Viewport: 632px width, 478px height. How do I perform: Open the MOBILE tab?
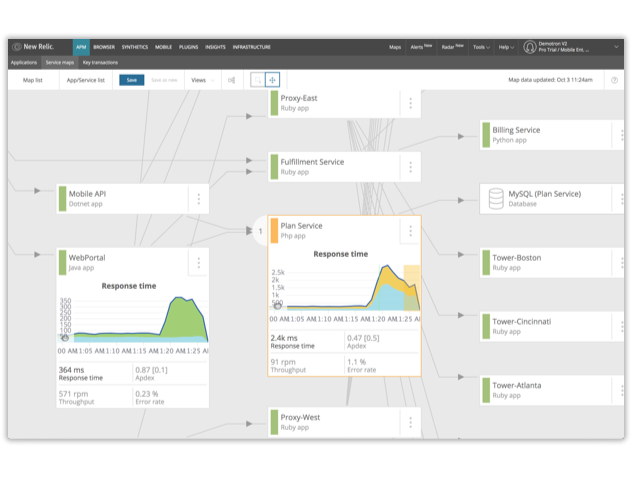point(163,47)
